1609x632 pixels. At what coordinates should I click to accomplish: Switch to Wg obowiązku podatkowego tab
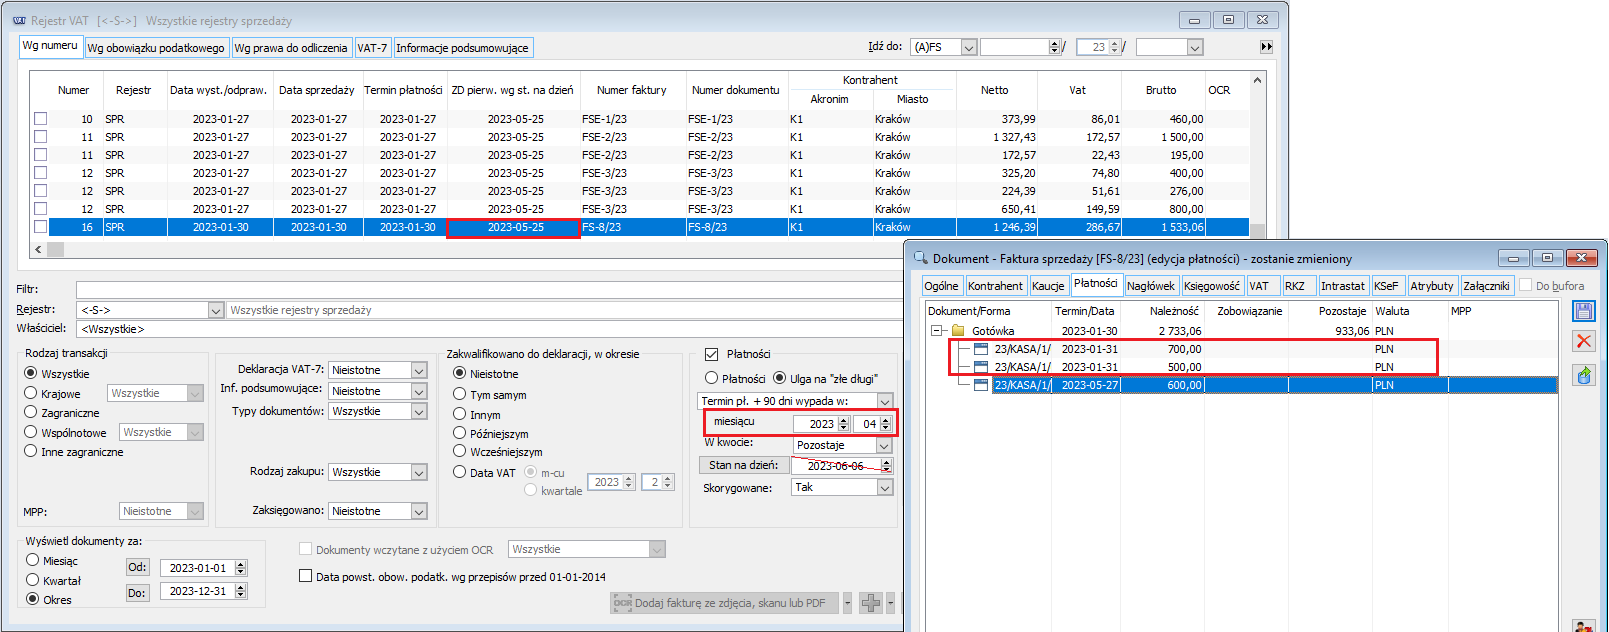pos(156,48)
